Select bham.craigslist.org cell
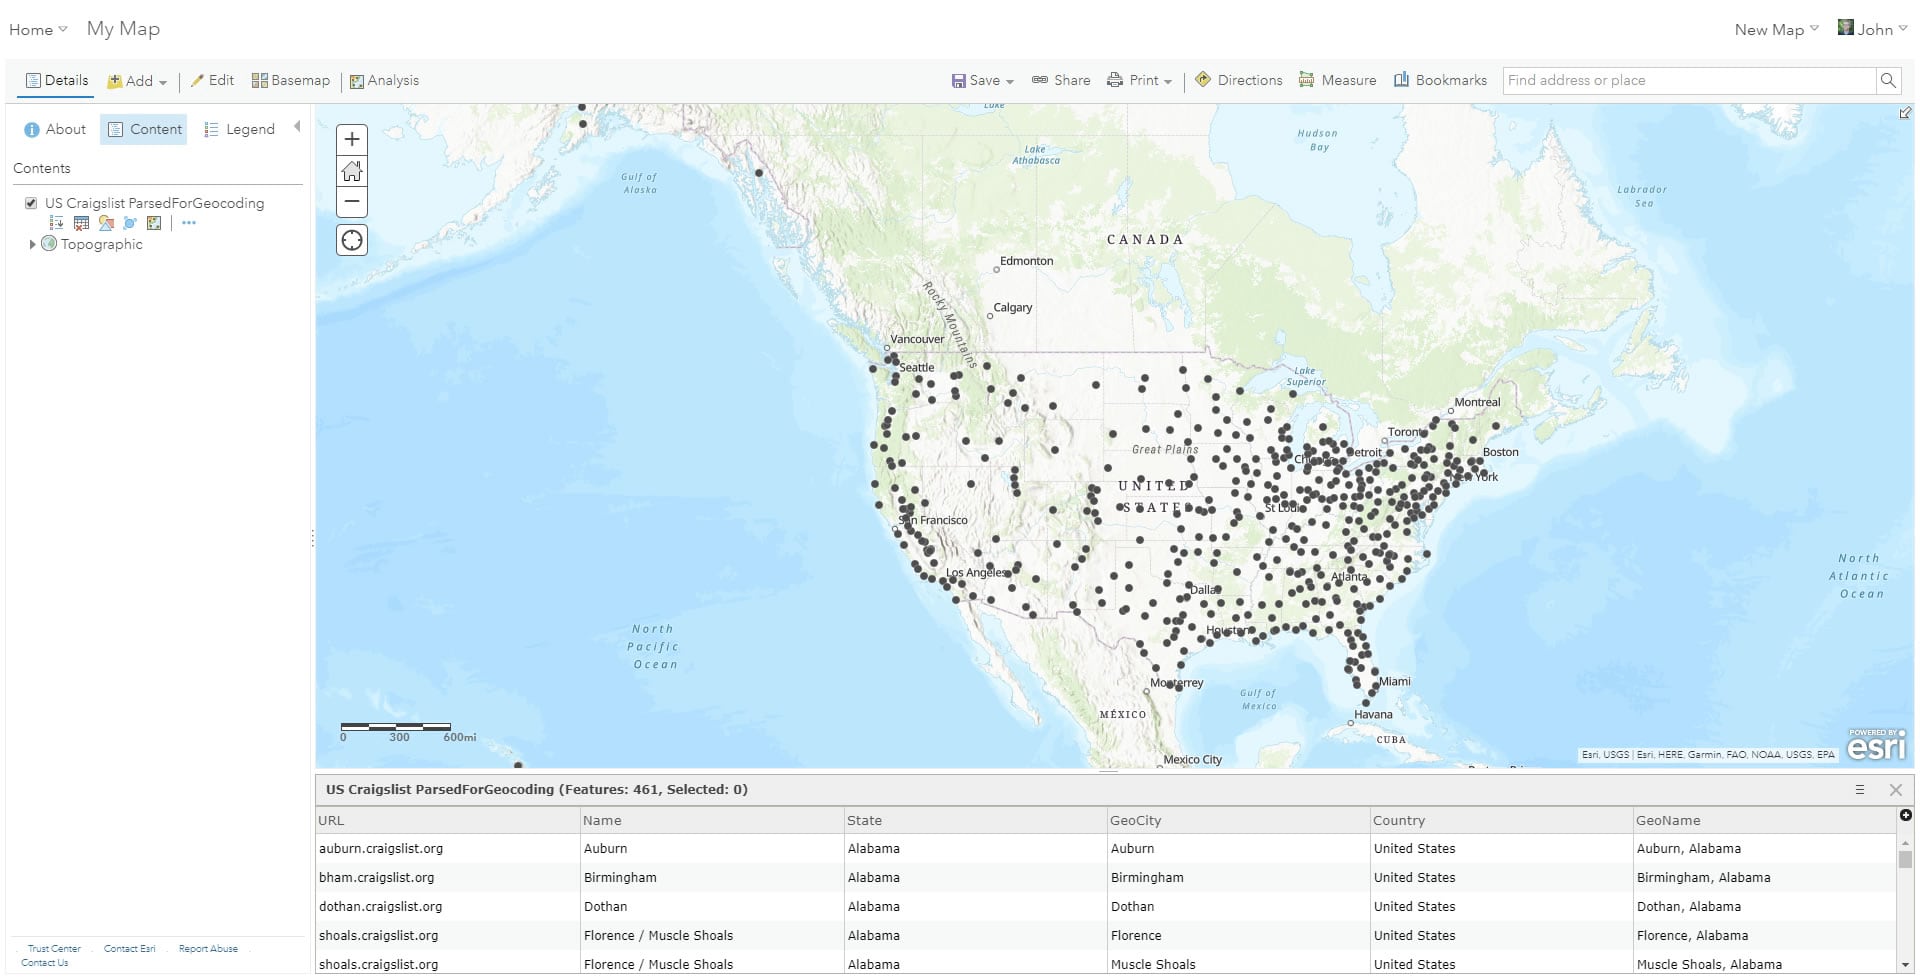The height and width of the screenshot is (978, 1920). [x=447, y=877]
